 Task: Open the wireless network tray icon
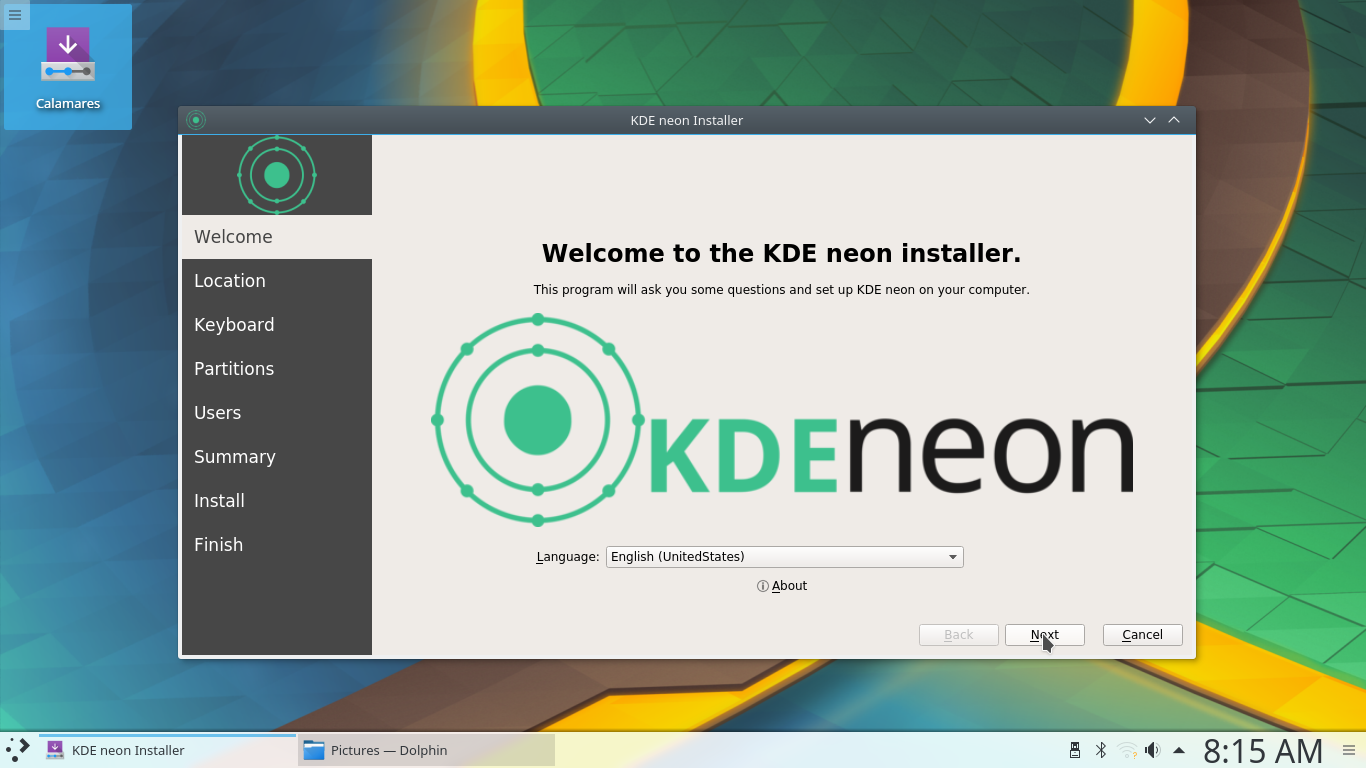pyautogui.click(x=1127, y=750)
